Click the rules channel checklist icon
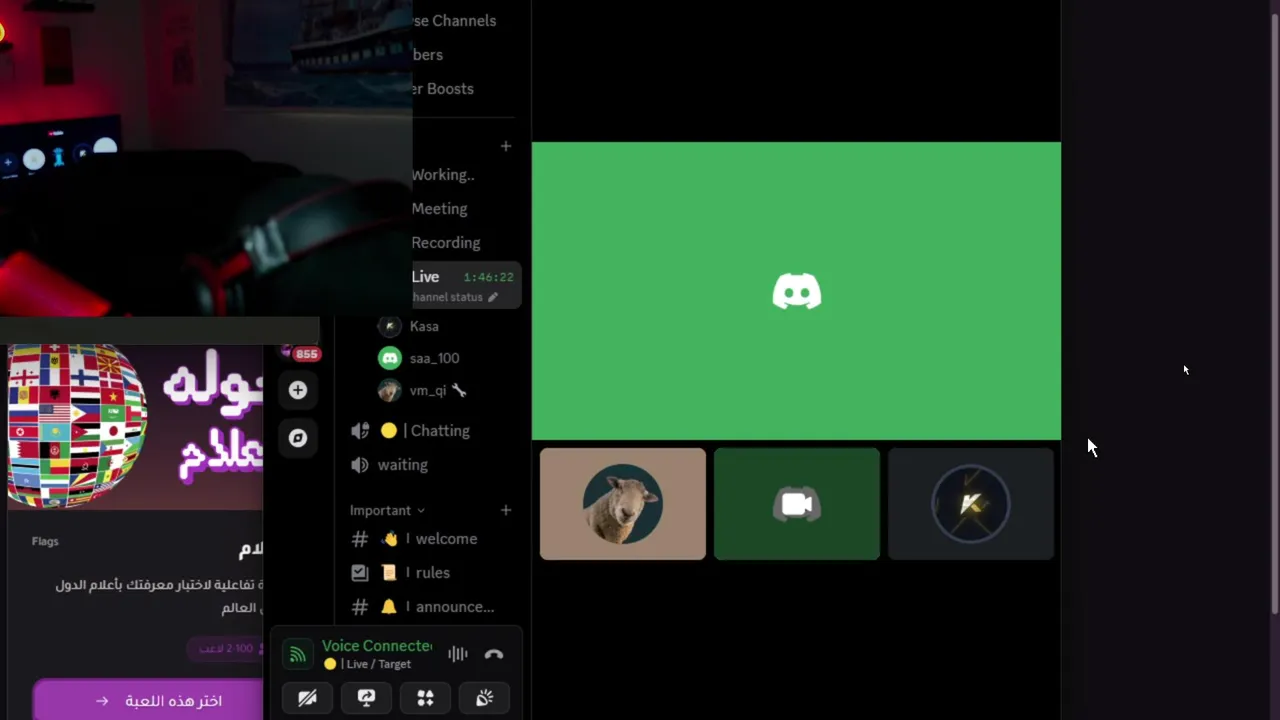1280x720 pixels. click(x=360, y=573)
